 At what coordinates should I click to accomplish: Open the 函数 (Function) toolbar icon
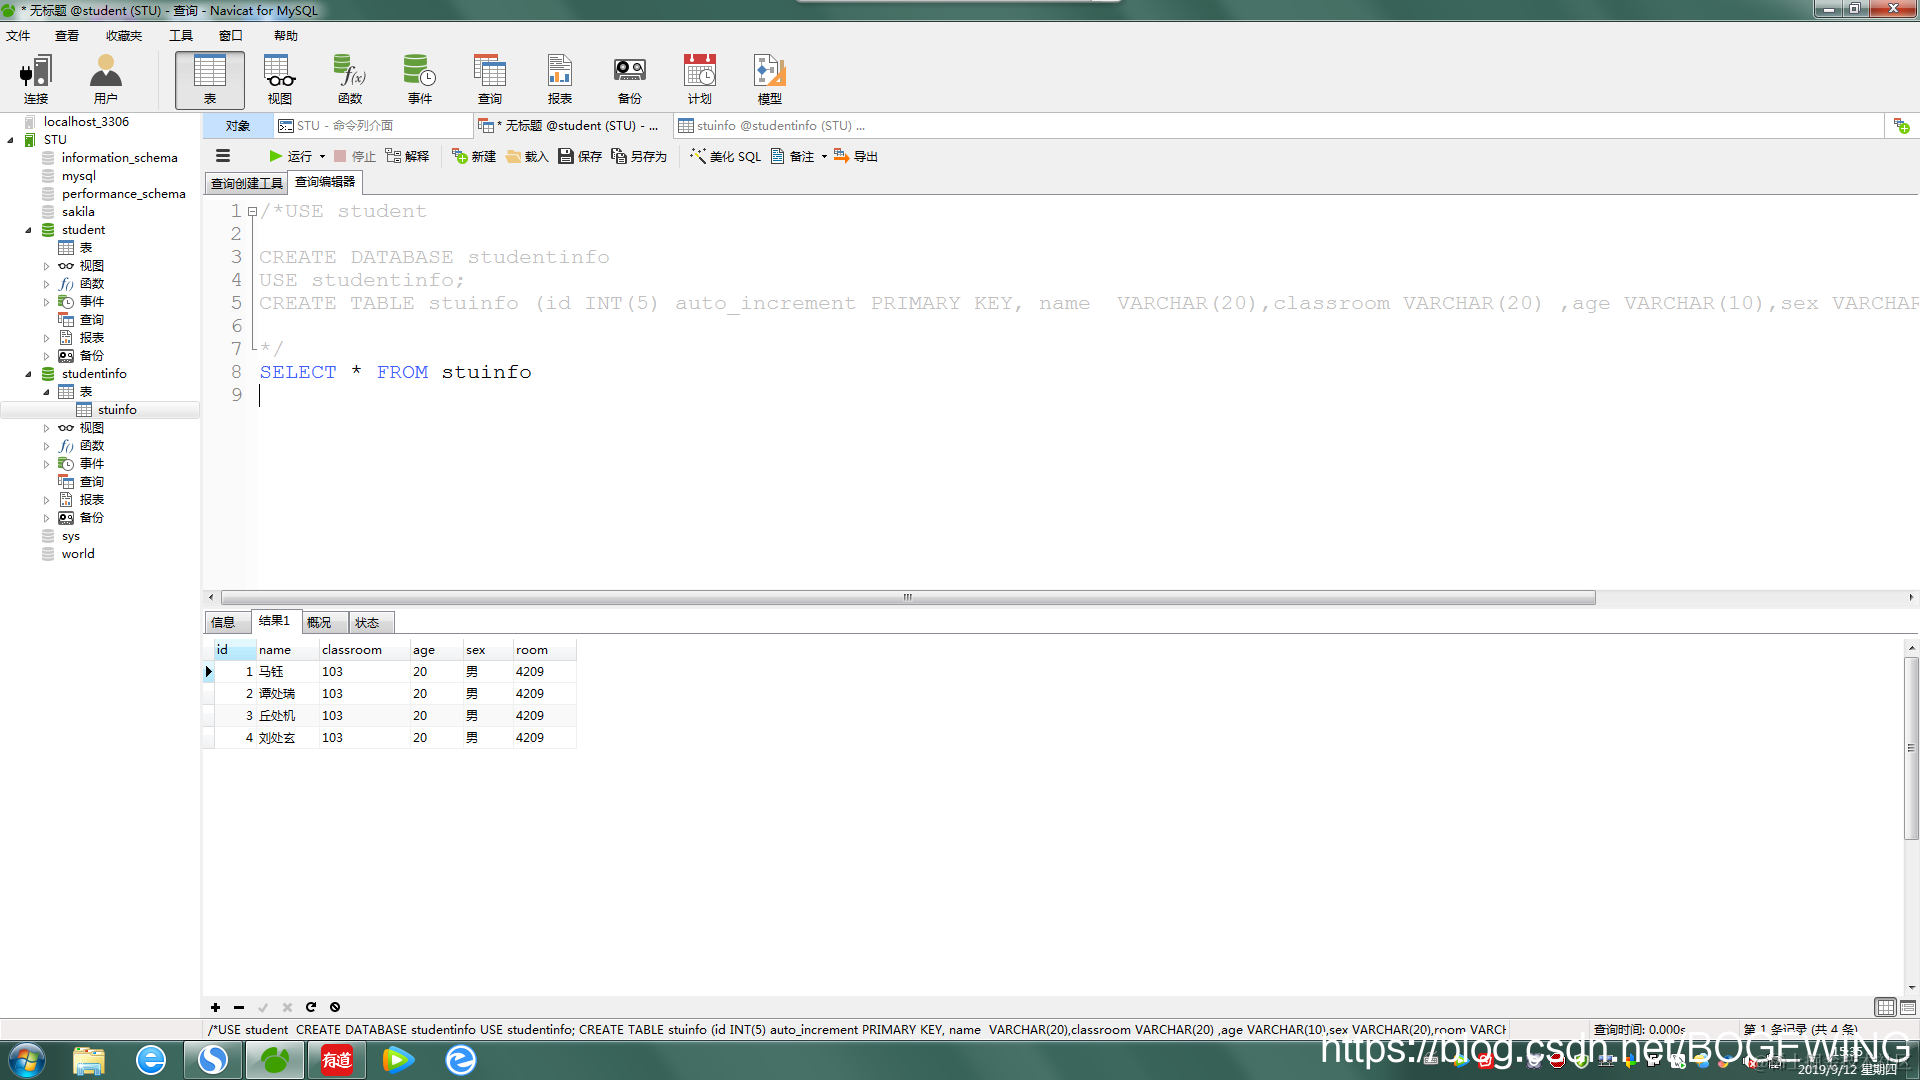point(349,79)
